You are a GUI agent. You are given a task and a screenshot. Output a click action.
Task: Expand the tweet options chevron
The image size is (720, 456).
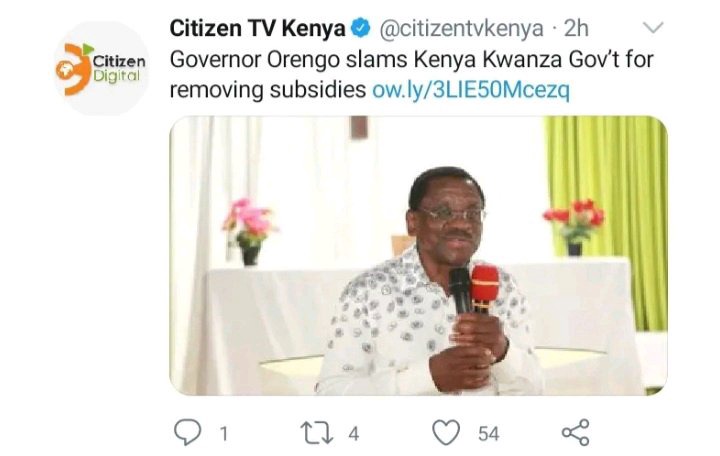[x=653, y=28]
